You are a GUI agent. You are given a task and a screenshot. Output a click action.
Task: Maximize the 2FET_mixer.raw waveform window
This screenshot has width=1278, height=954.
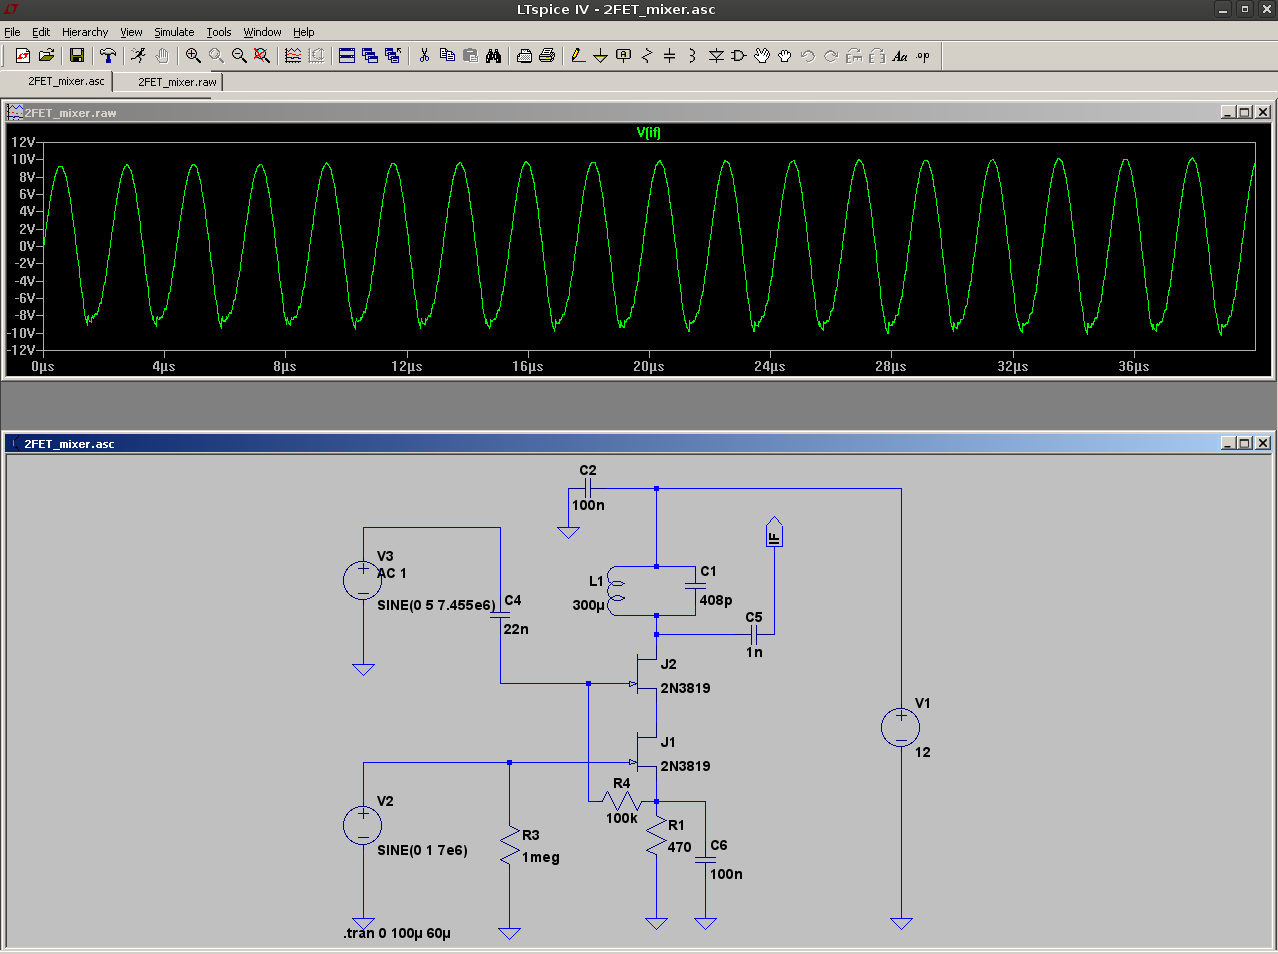tap(1244, 112)
